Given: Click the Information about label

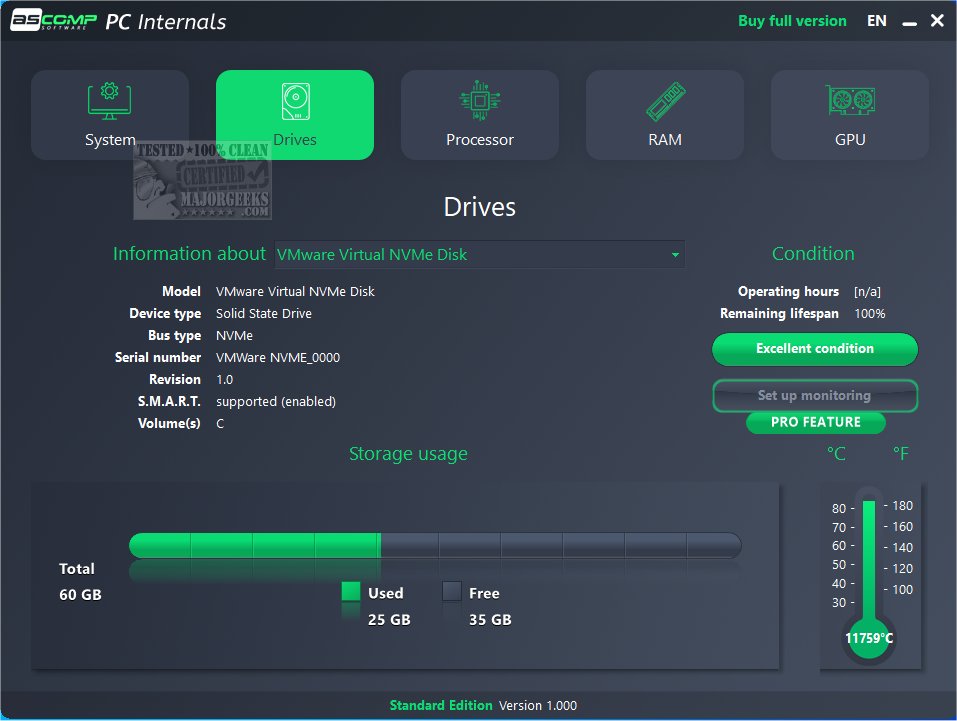Looking at the screenshot, I should [x=189, y=254].
